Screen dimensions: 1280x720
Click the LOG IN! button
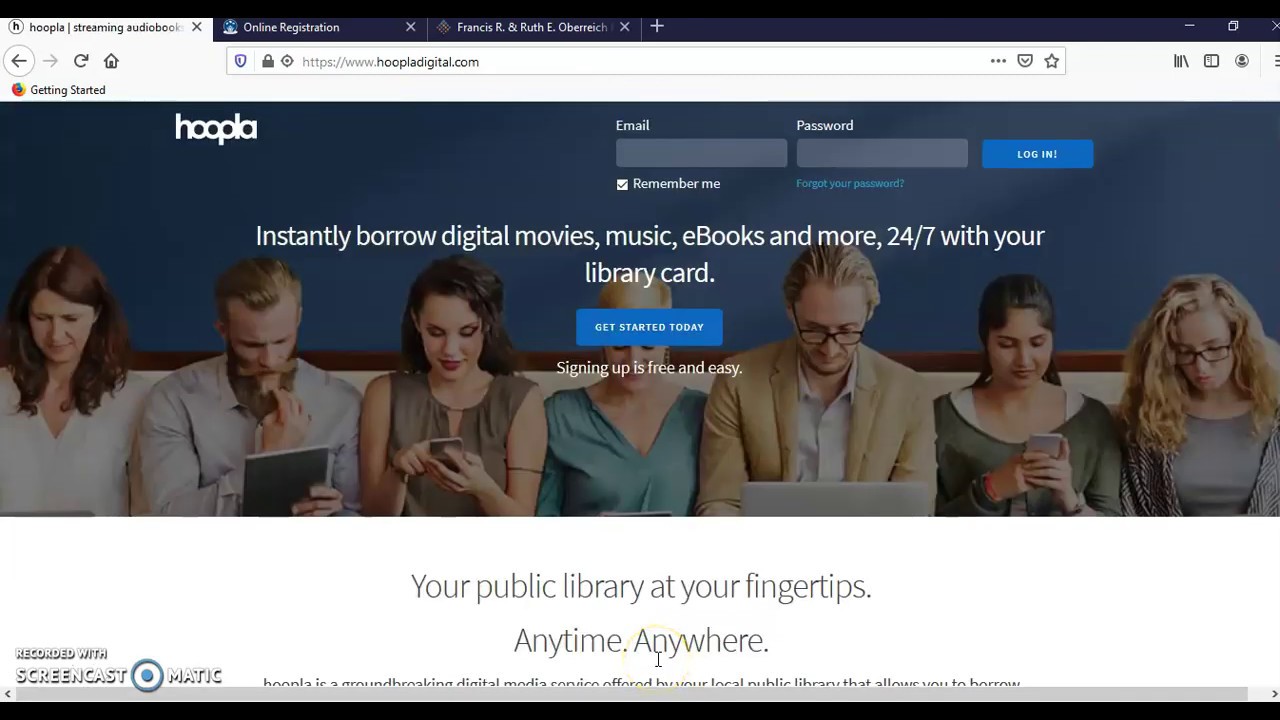pyautogui.click(x=1037, y=154)
